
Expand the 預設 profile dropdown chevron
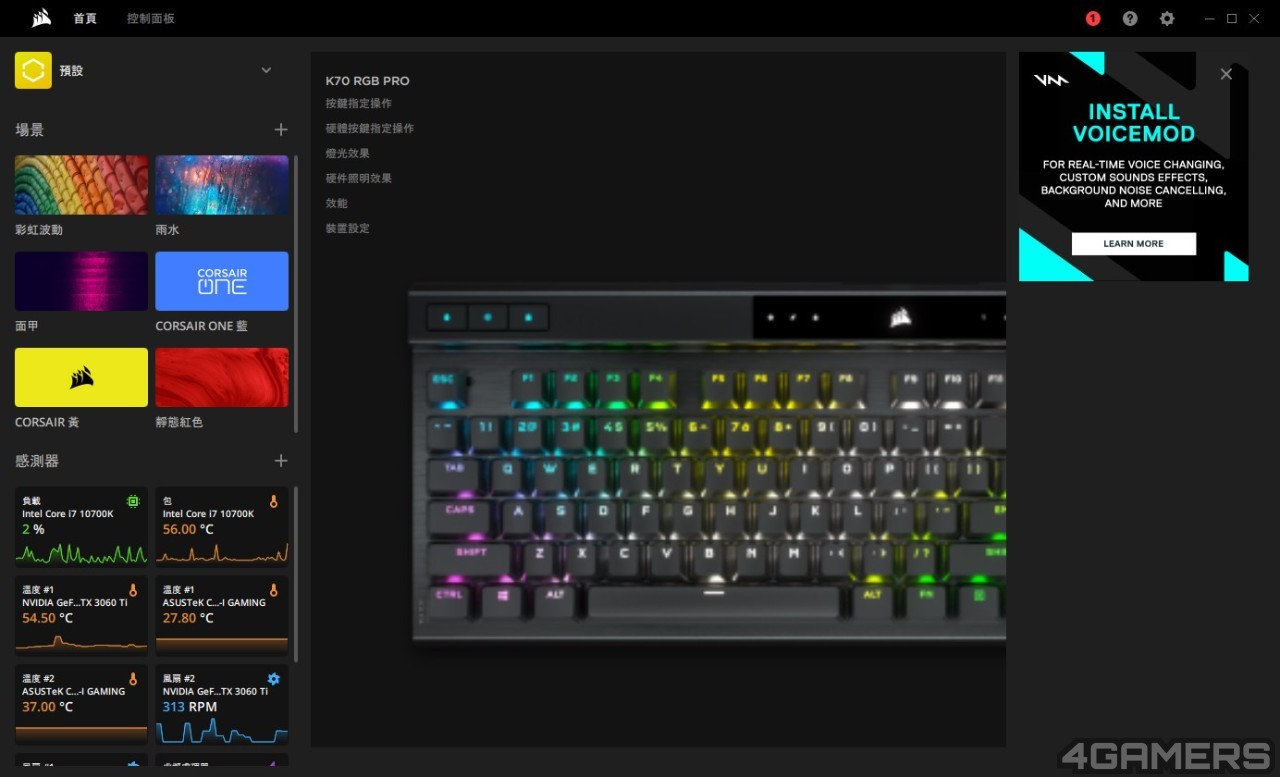click(266, 70)
